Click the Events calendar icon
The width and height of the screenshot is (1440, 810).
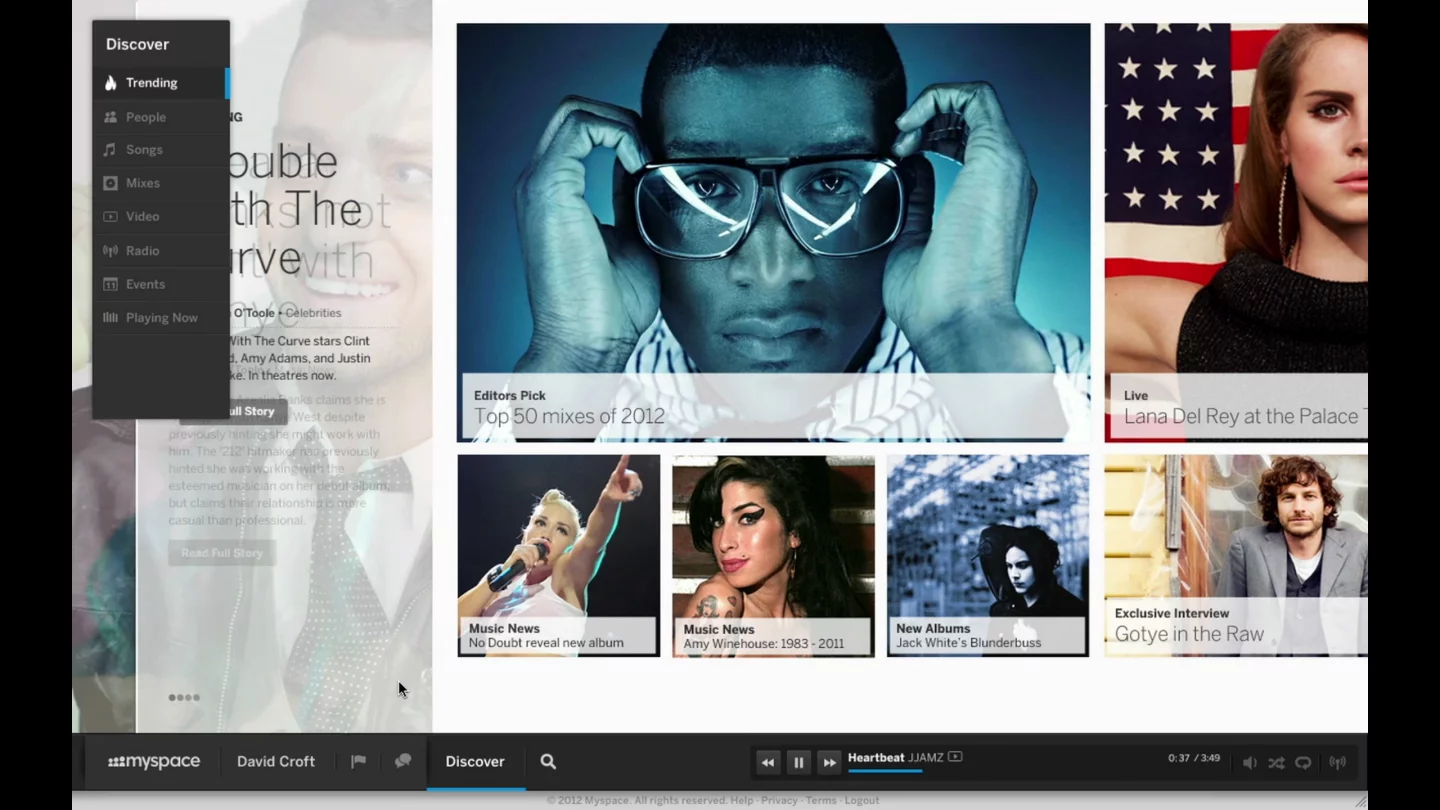110,284
